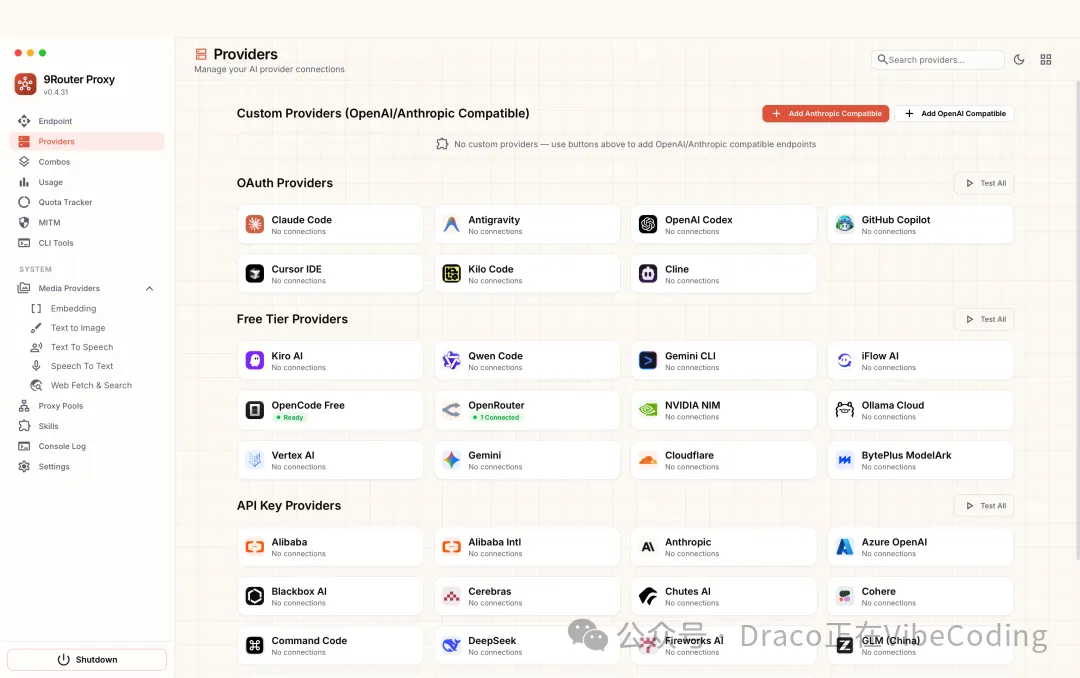The height and width of the screenshot is (678, 1080).
Task: Open the Quota Tracker page
Action: tap(87, 203)
